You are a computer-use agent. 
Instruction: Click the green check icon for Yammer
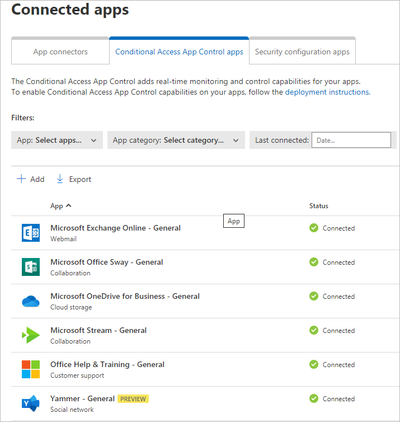pos(314,398)
